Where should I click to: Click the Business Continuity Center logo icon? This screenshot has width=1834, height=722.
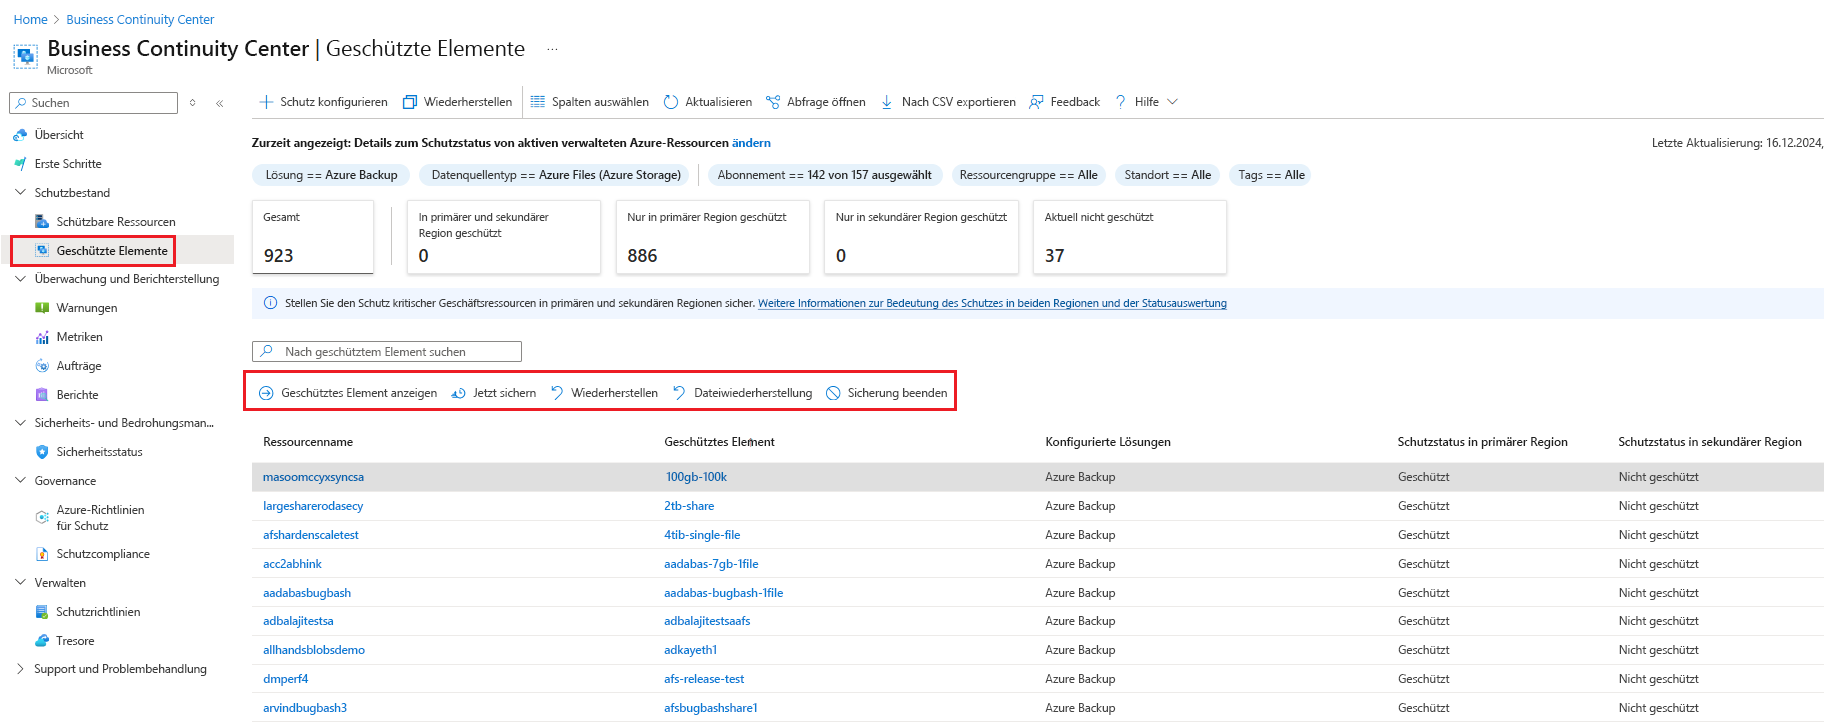pyautogui.click(x=26, y=56)
